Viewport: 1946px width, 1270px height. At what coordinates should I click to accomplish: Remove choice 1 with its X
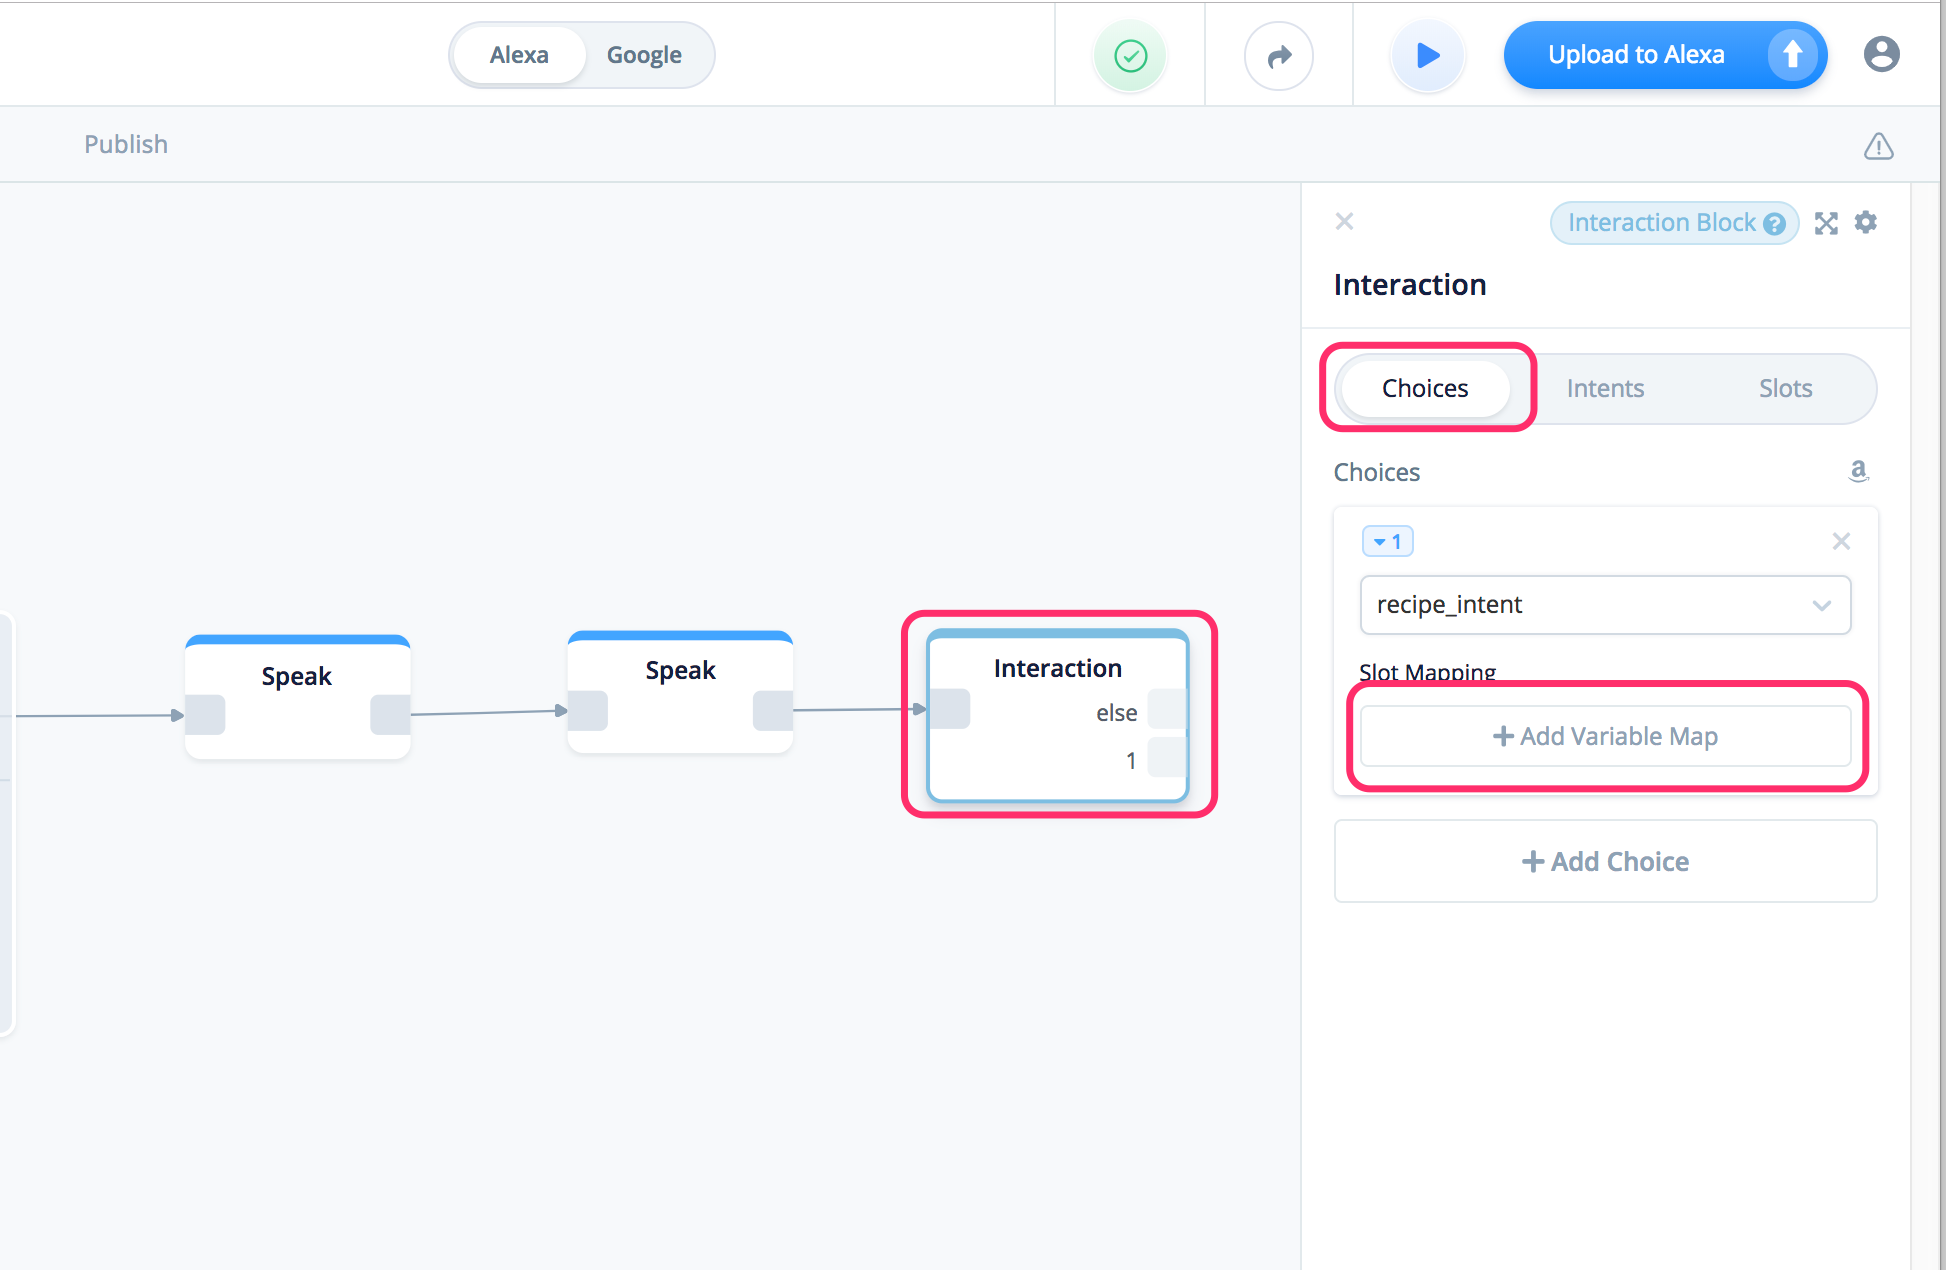[x=1840, y=541]
